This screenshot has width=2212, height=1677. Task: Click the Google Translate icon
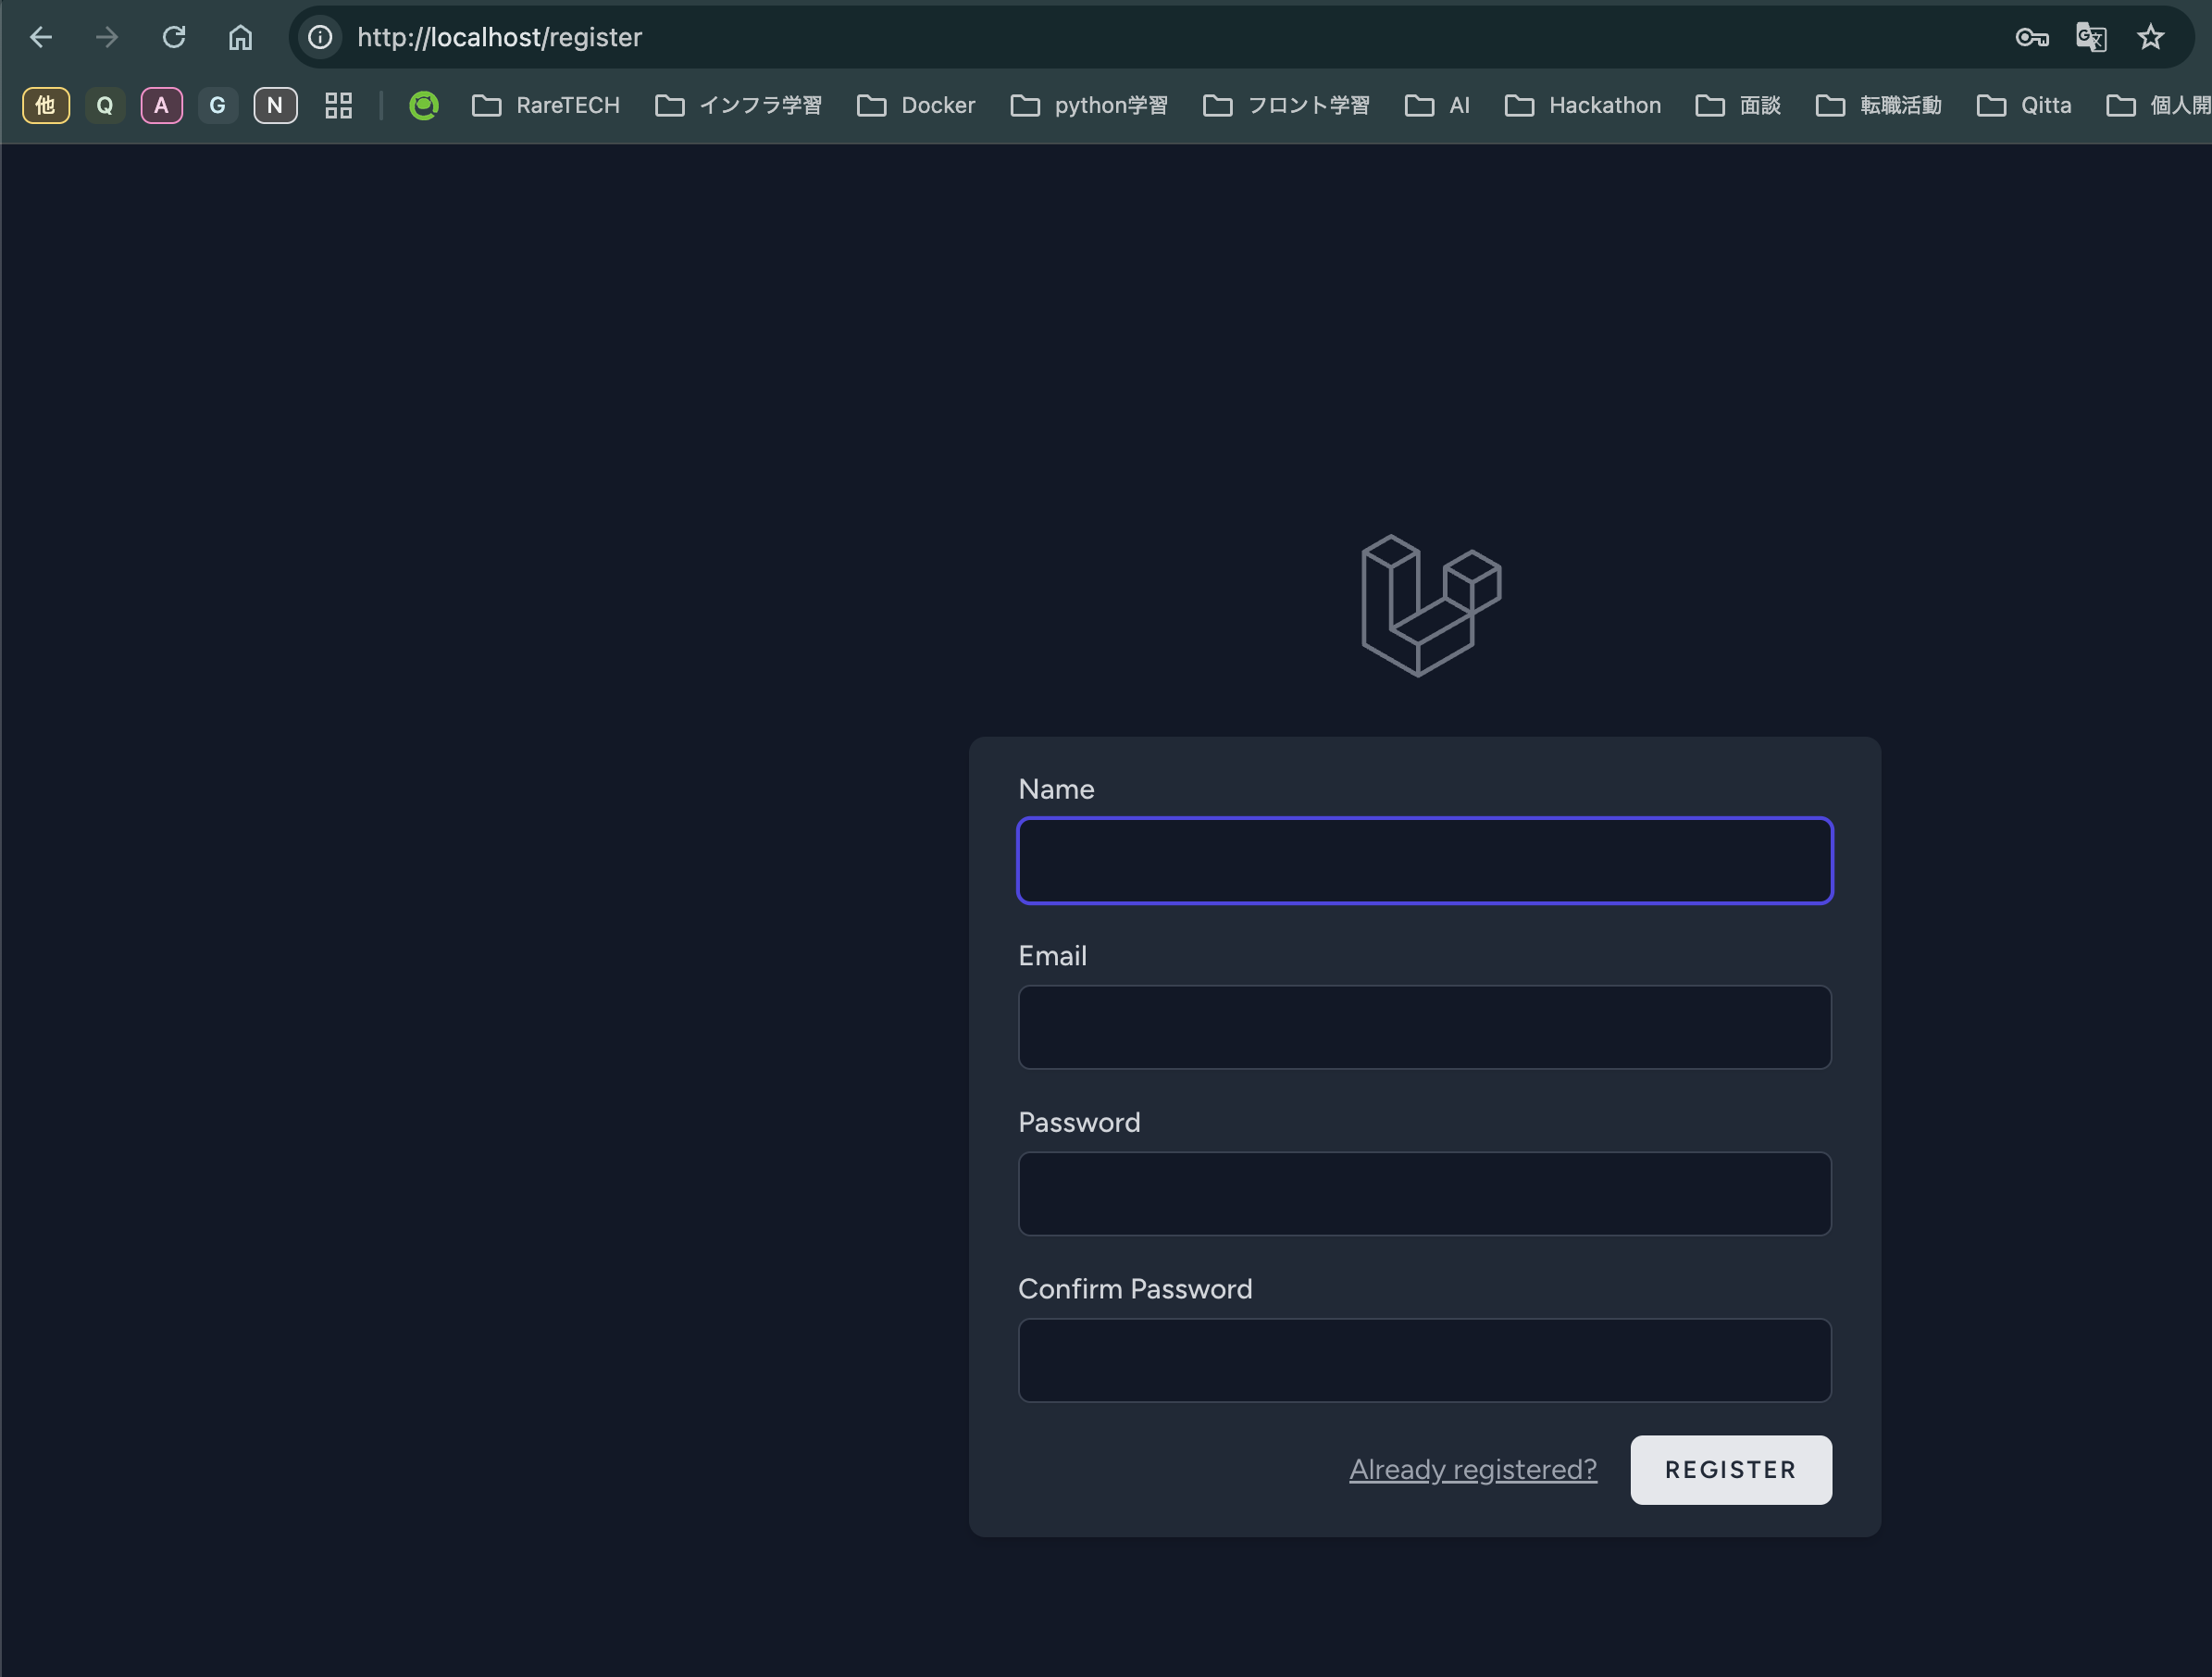[2091, 37]
